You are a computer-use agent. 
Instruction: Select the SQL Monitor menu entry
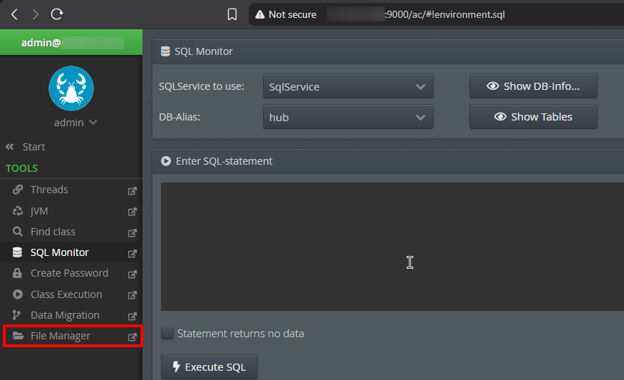(x=60, y=252)
